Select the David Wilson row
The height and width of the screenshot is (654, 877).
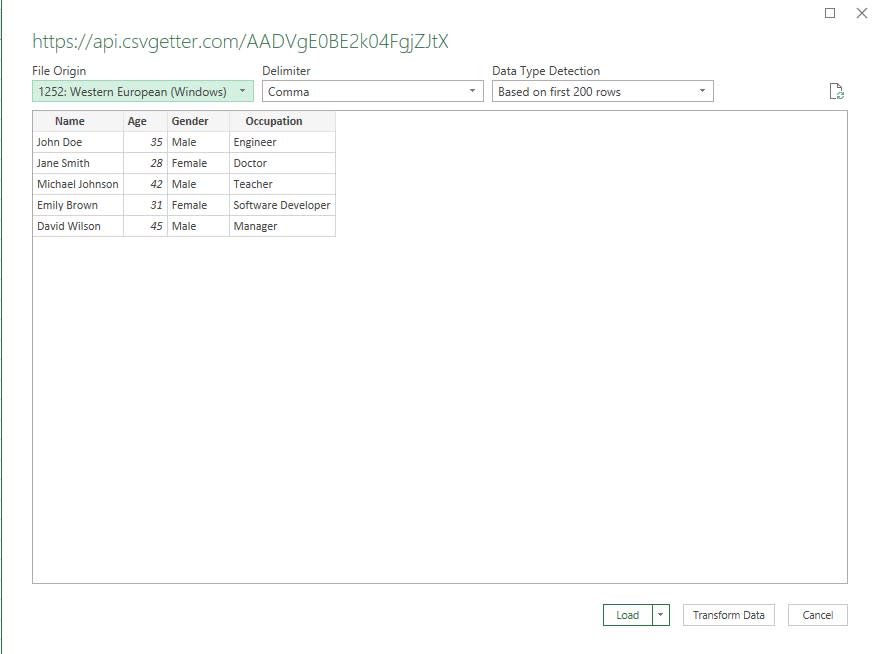coord(77,226)
